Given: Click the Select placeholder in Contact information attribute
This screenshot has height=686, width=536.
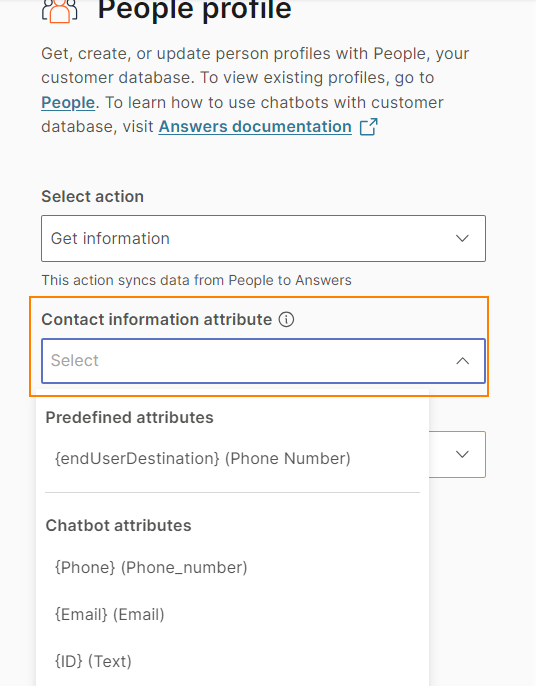Looking at the screenshot, I should pyautogui.click(x=74, y=360).
